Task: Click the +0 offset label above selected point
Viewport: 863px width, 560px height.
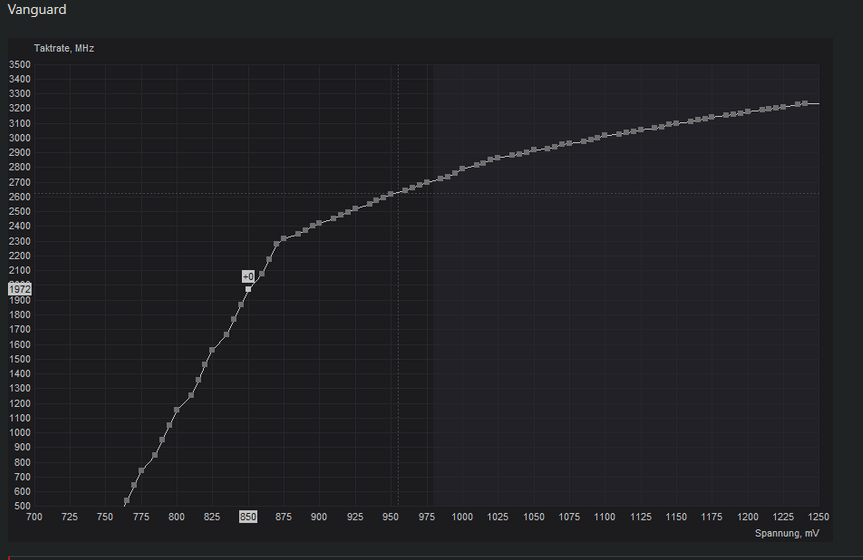Action: (248, 276)
